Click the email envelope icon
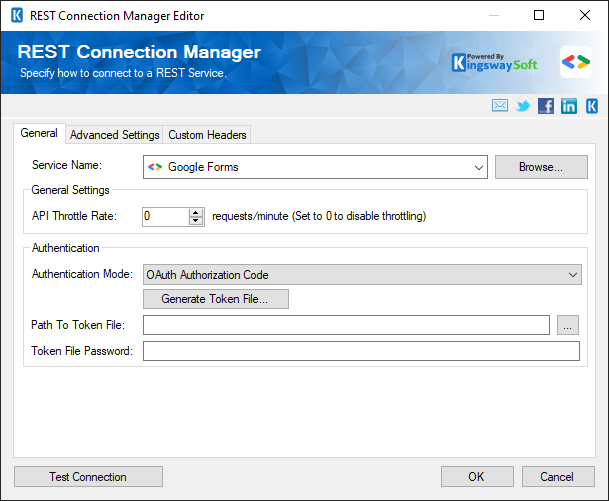The image size is (609, 501). (499, 105)
